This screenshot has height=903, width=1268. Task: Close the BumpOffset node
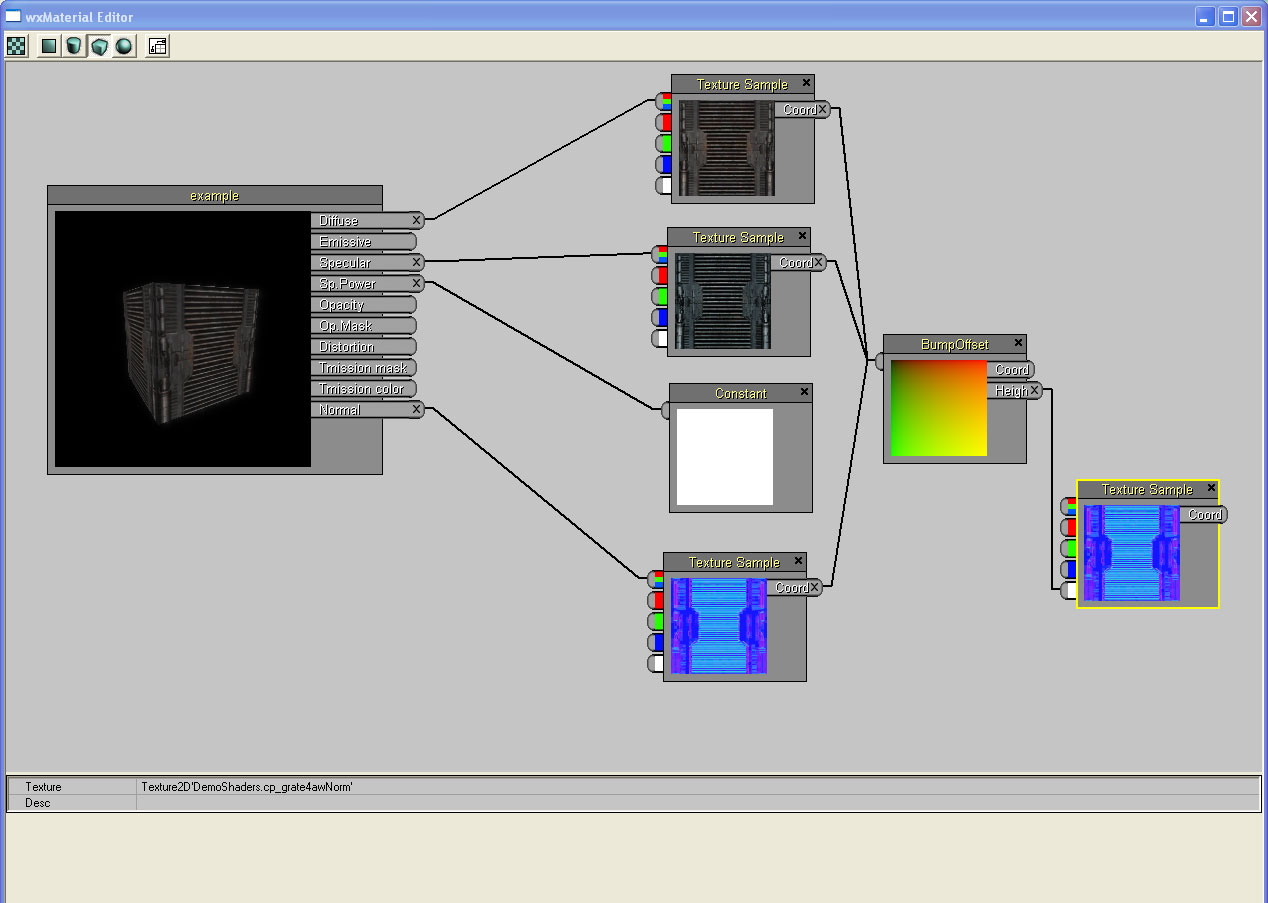(1018, 343)
